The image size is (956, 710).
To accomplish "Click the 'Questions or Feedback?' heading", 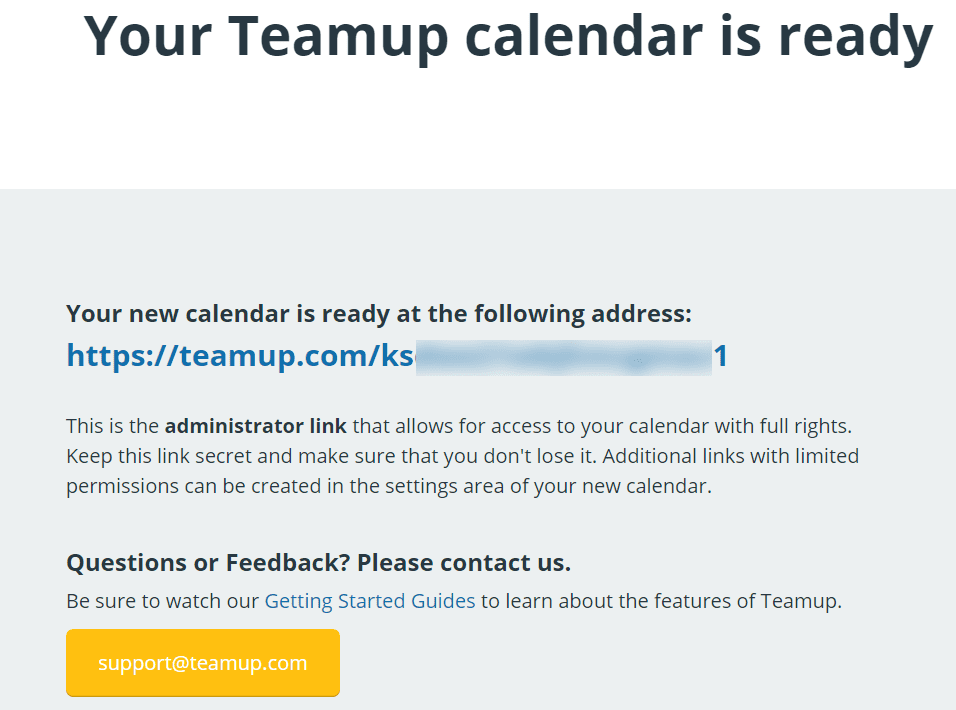I will coord(209,563).
